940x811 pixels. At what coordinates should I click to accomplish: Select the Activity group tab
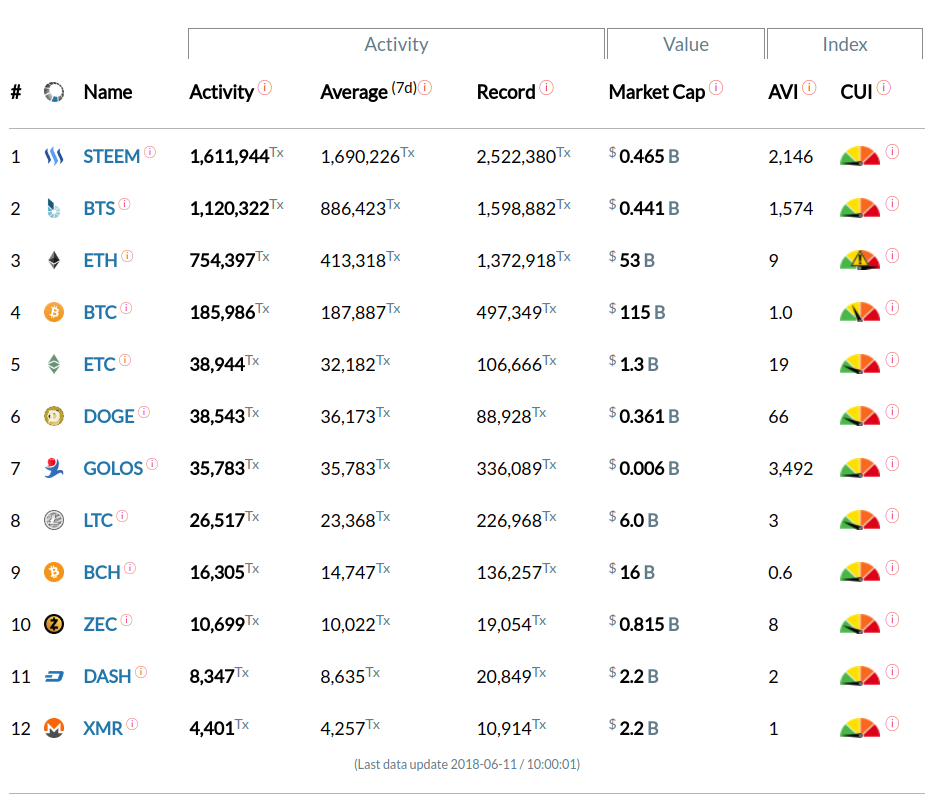point(396,44)
